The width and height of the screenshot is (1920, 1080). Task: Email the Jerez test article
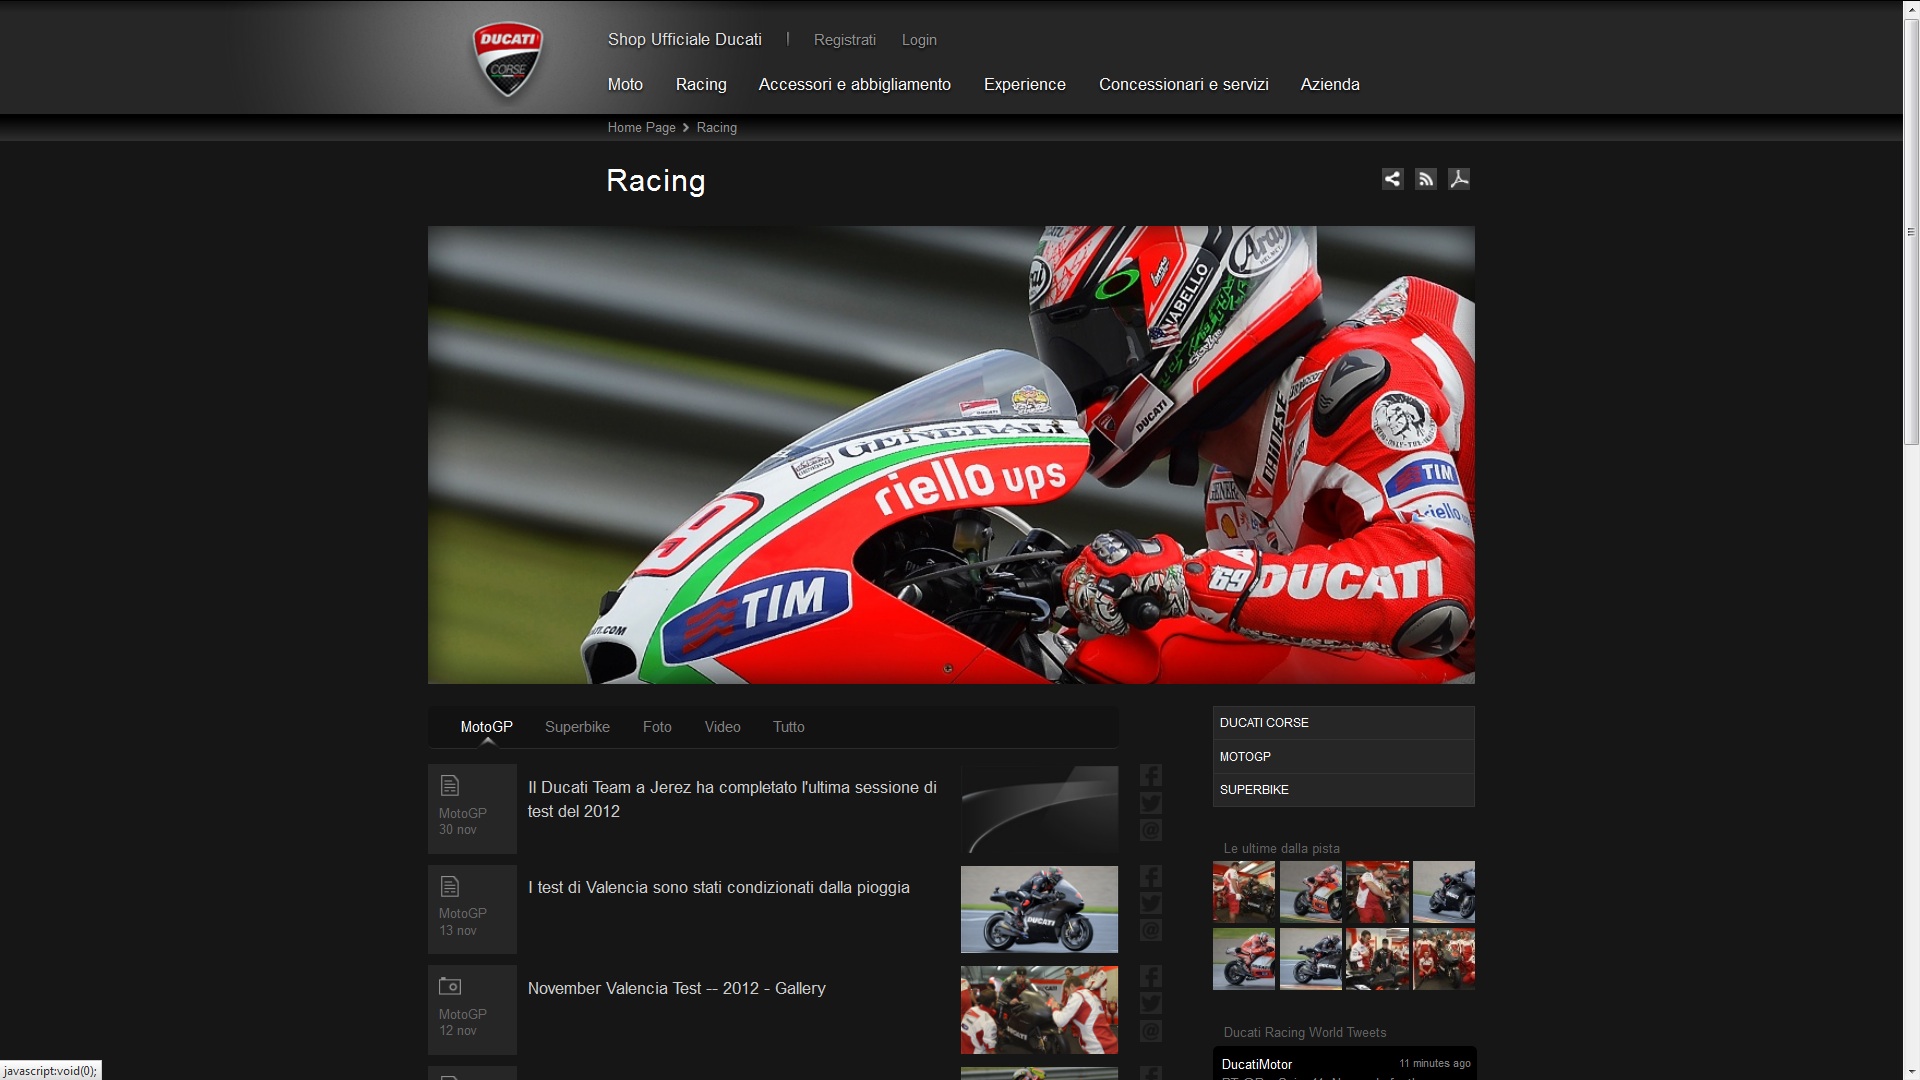click(1151, 830)
